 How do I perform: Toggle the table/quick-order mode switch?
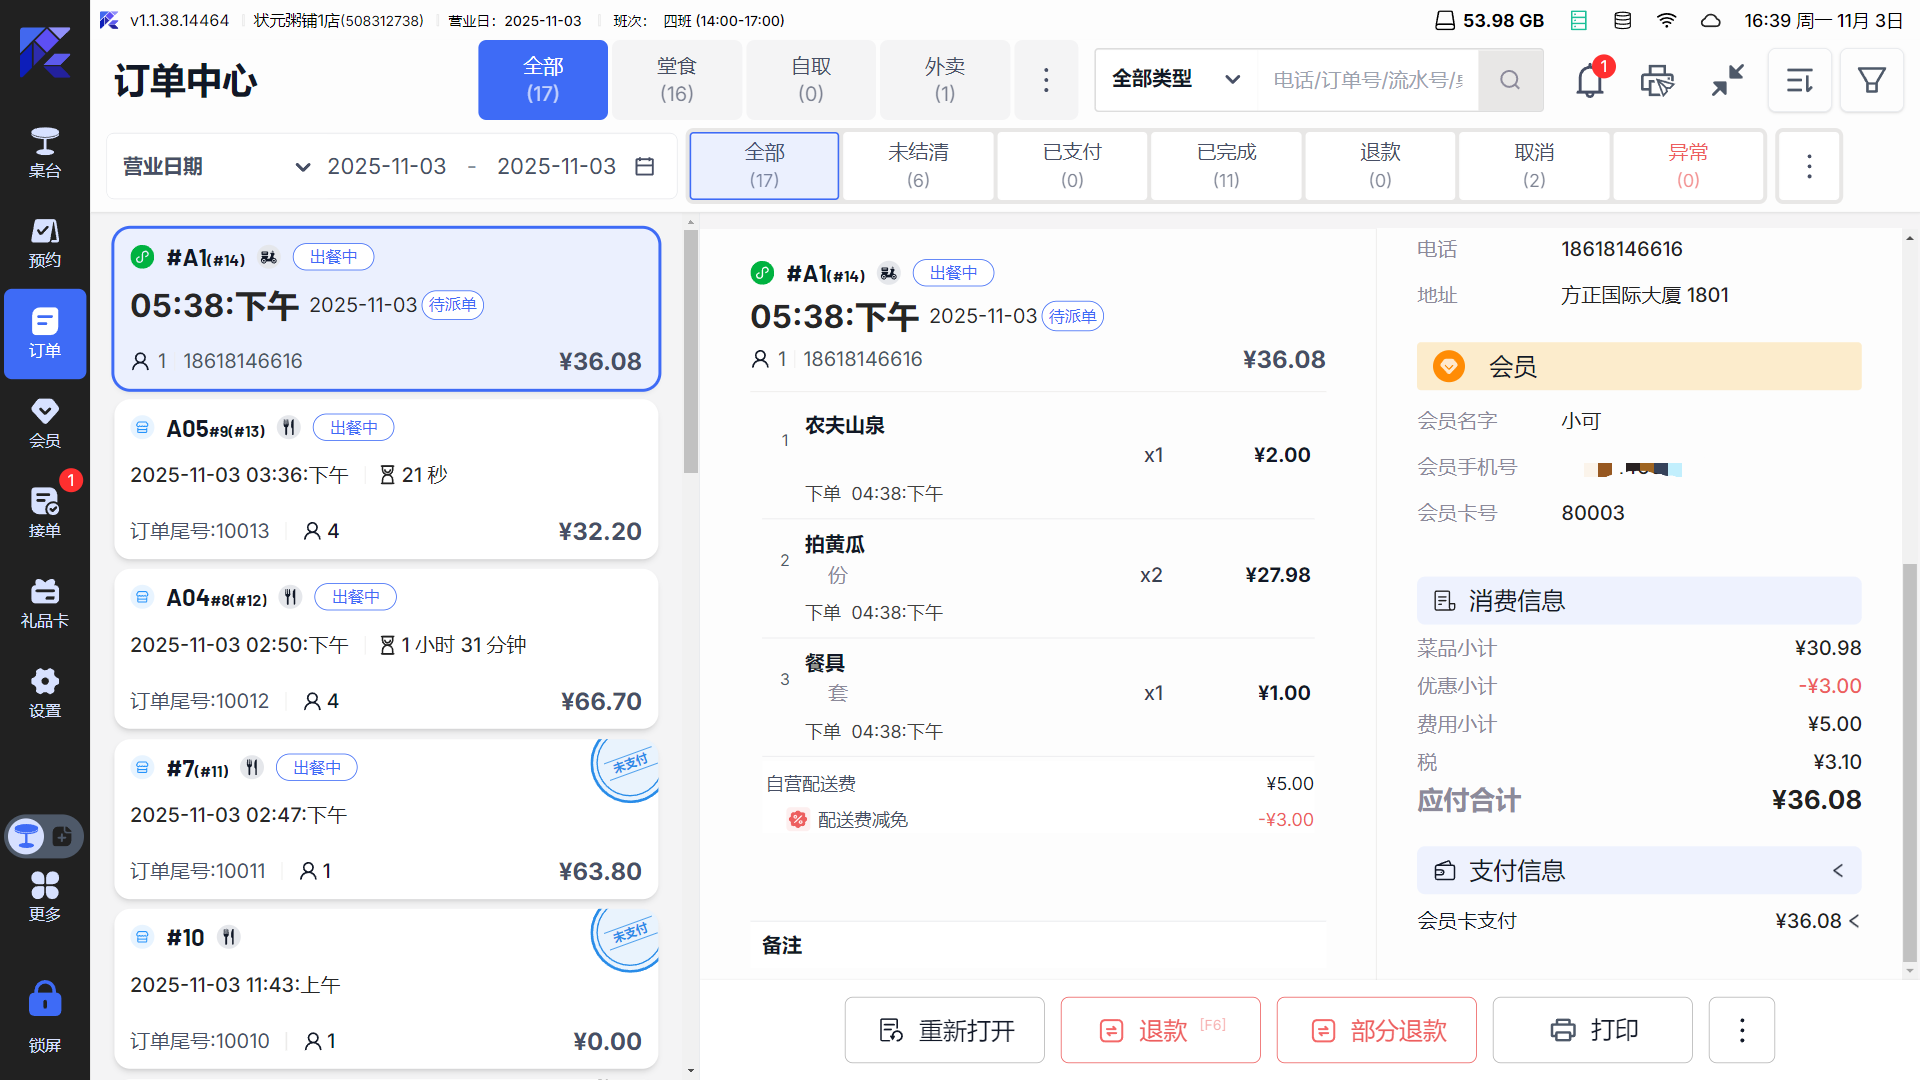pos(44,836)
